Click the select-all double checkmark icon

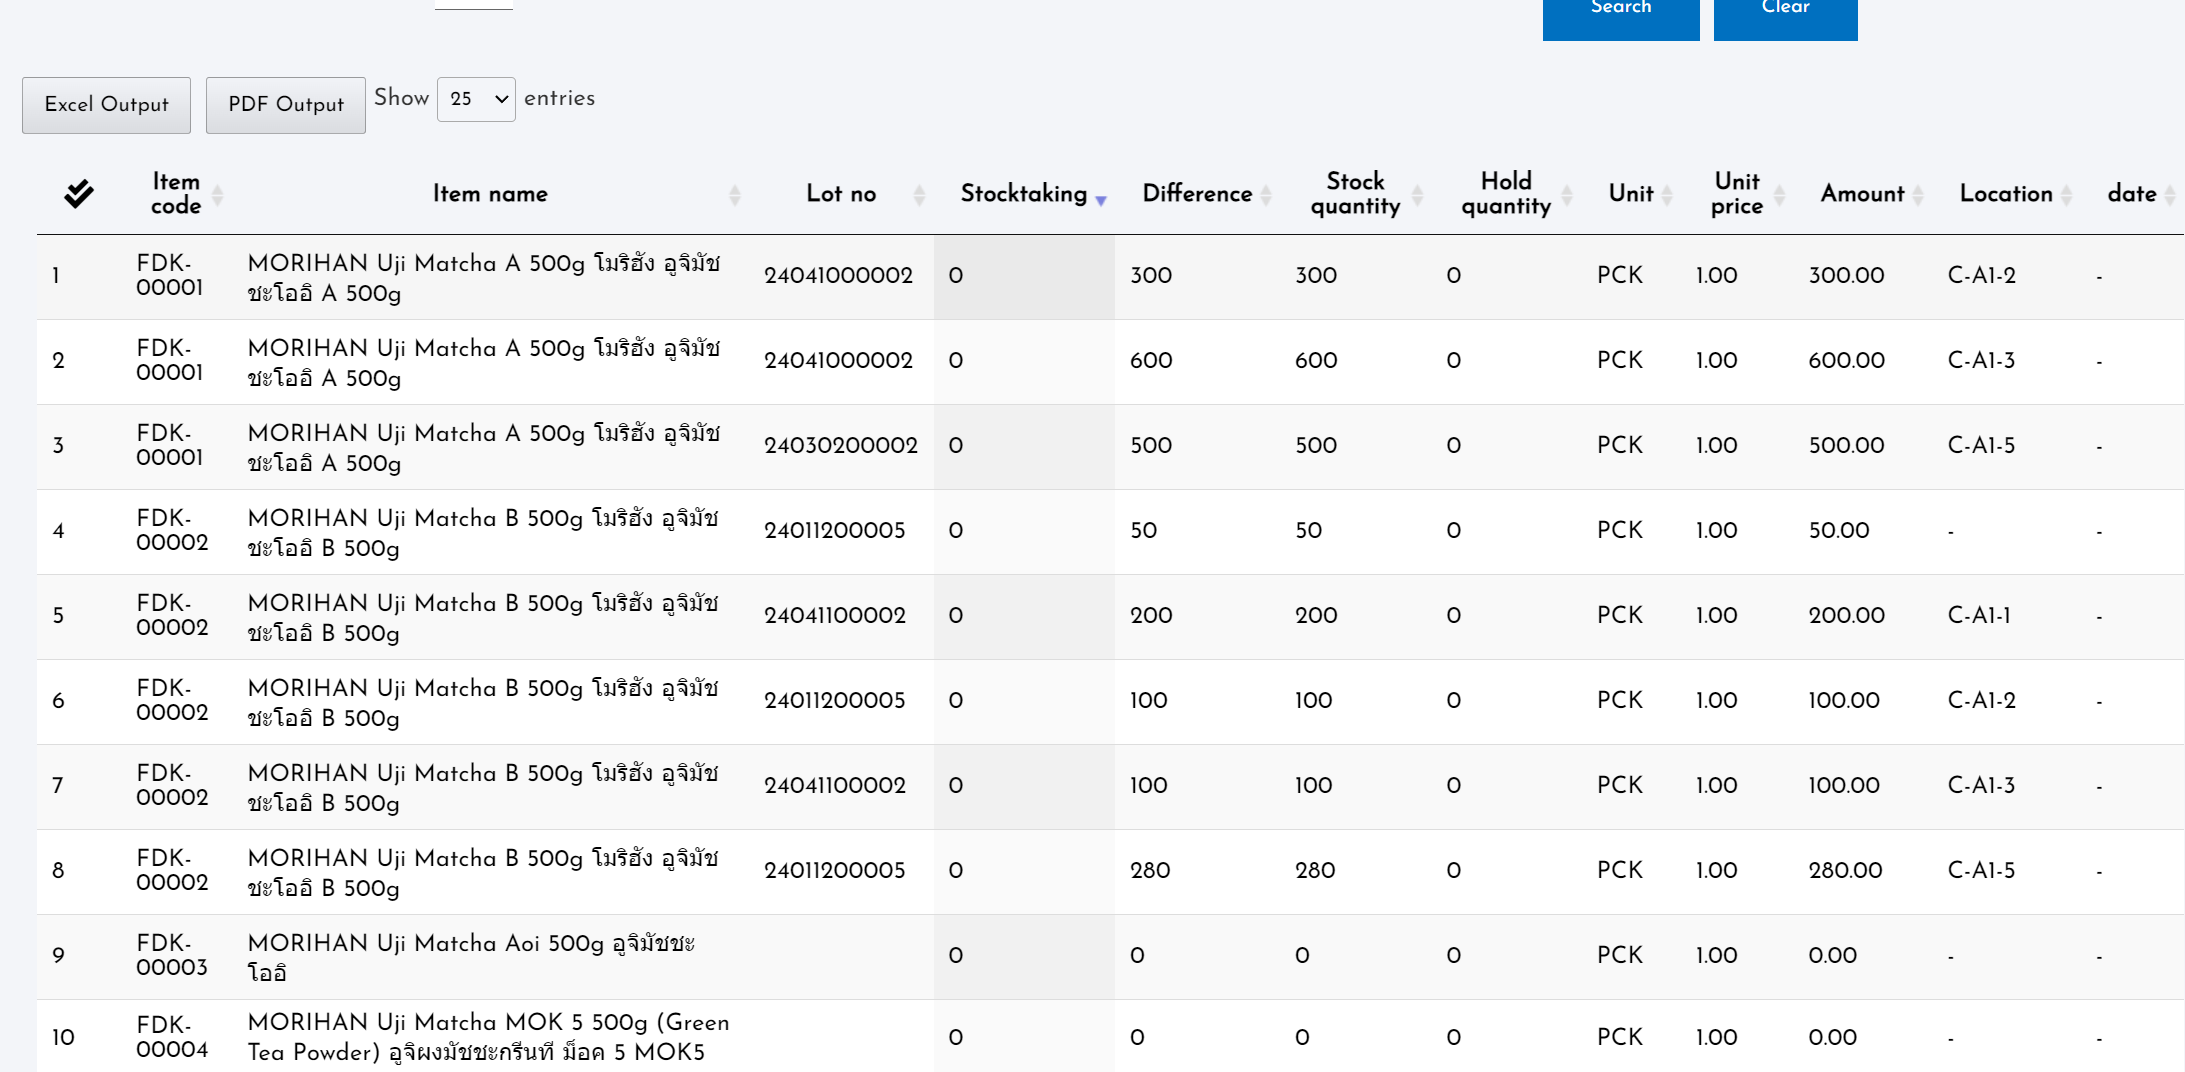(x=78, y=194)
